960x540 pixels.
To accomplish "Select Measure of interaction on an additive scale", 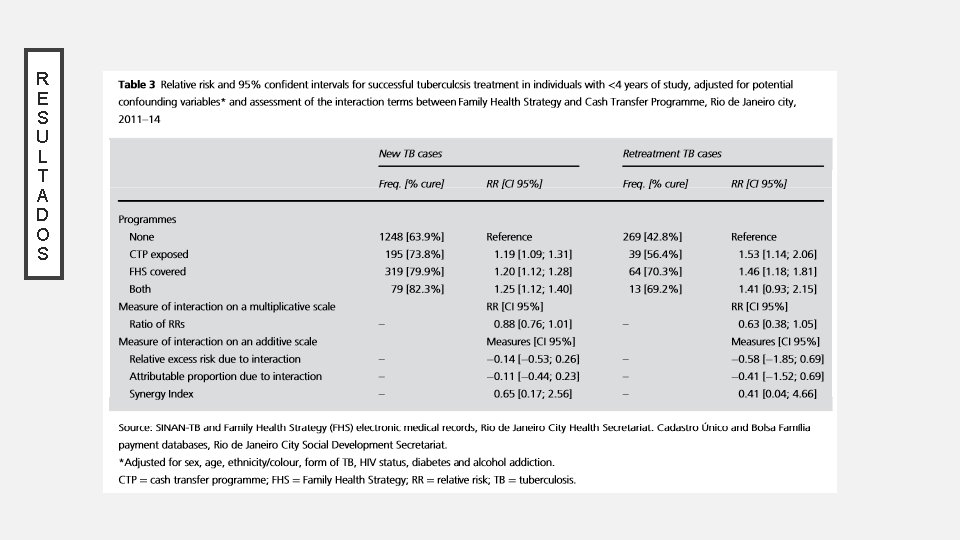I will 217,342.
